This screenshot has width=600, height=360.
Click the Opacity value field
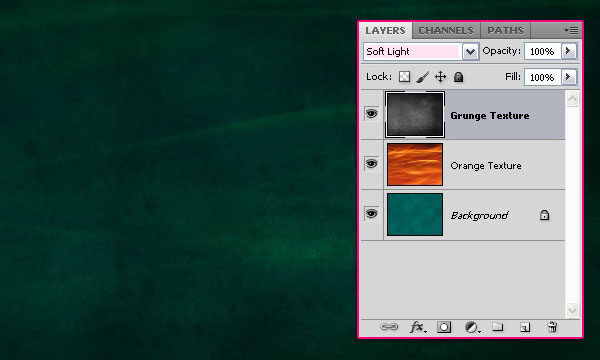coord(542,51)
